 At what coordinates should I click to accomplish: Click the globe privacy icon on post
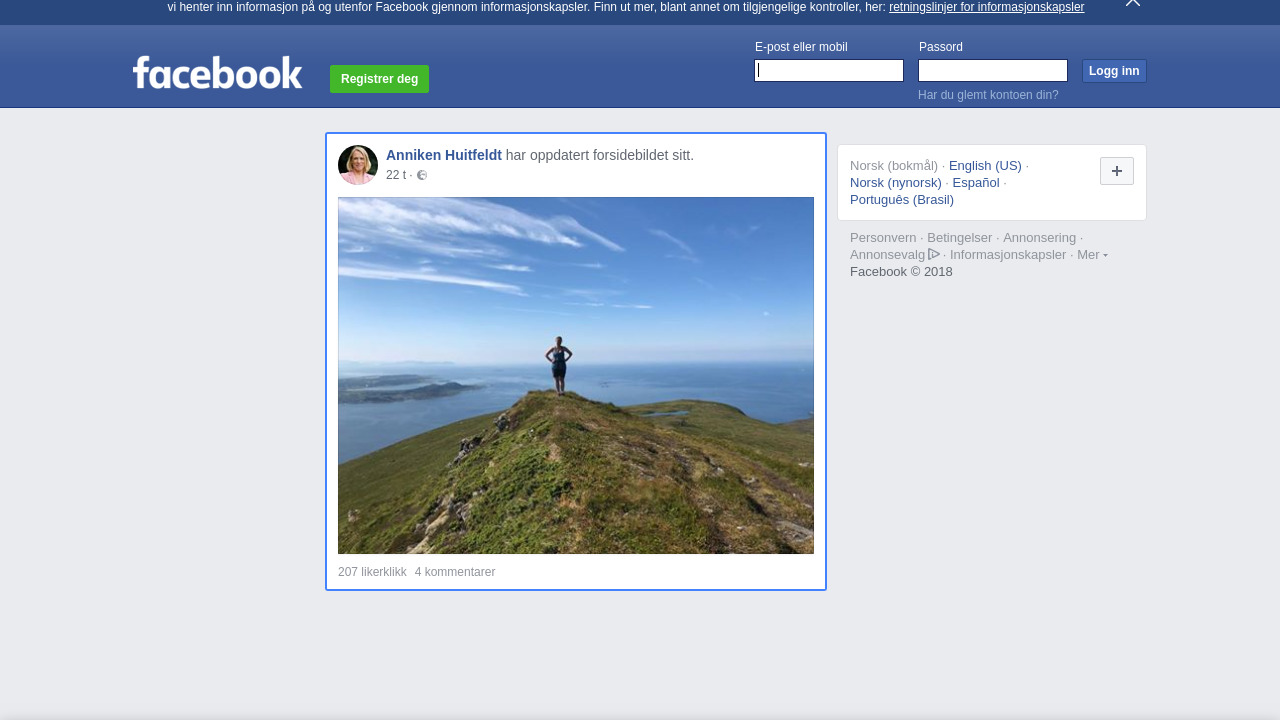click(x=422, y=175)
